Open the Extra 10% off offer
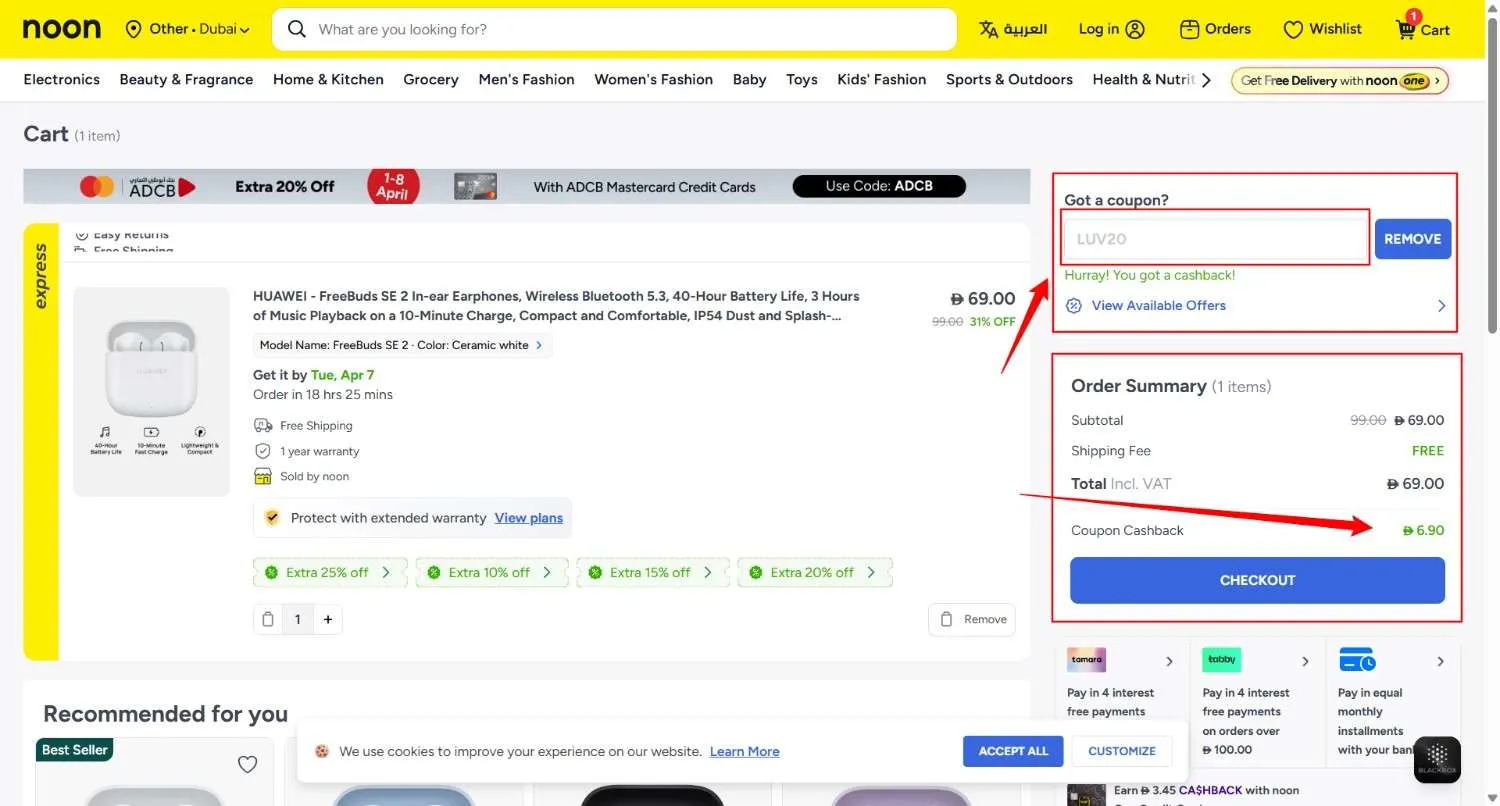Image resolution: width=1500 pixels, height=806 pixels. (492, 573)
